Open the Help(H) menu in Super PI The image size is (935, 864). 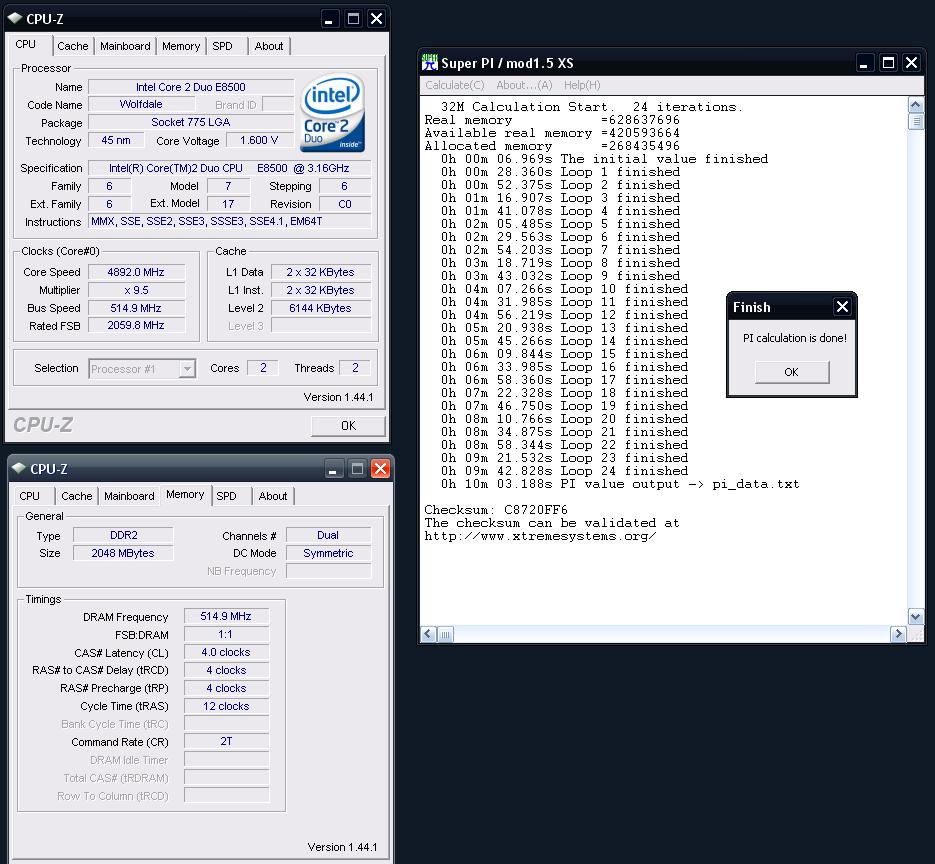(582, 85)
